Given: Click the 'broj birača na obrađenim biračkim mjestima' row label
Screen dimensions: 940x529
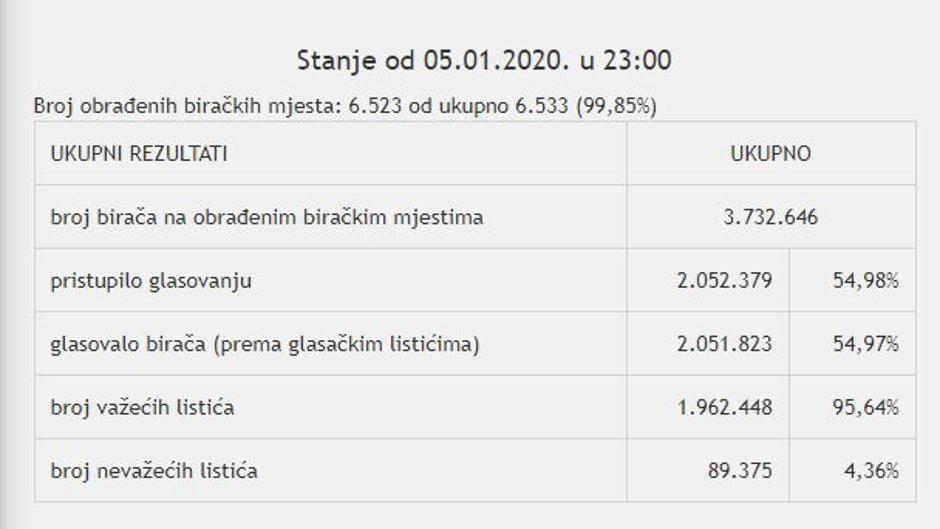Looking at the screenshot, I should pos(267,217).
